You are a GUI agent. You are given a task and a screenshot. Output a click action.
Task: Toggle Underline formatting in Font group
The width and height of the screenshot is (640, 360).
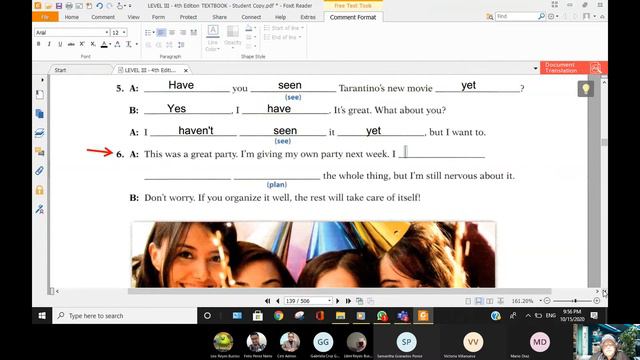coord(60,44)
